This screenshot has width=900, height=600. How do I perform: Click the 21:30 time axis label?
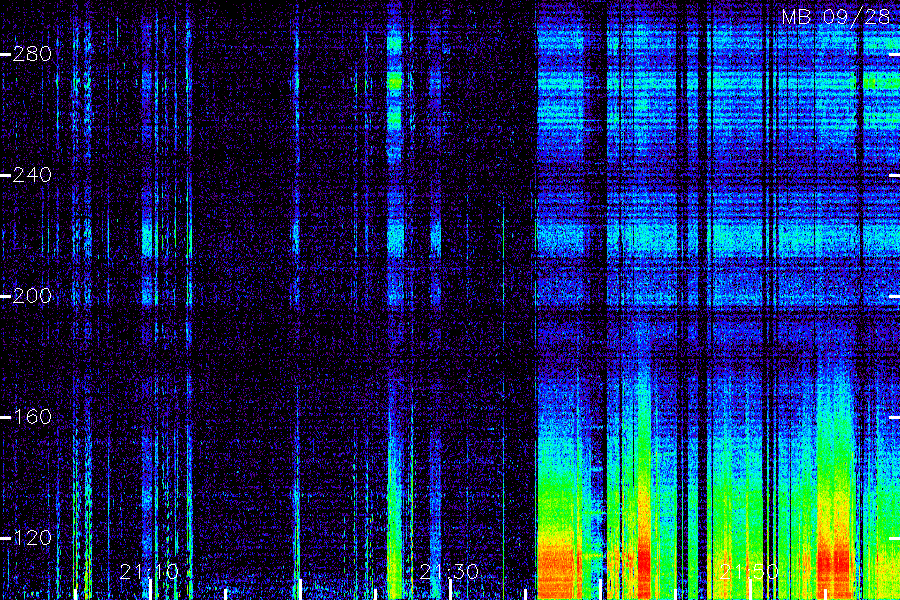tap(449, 571)
